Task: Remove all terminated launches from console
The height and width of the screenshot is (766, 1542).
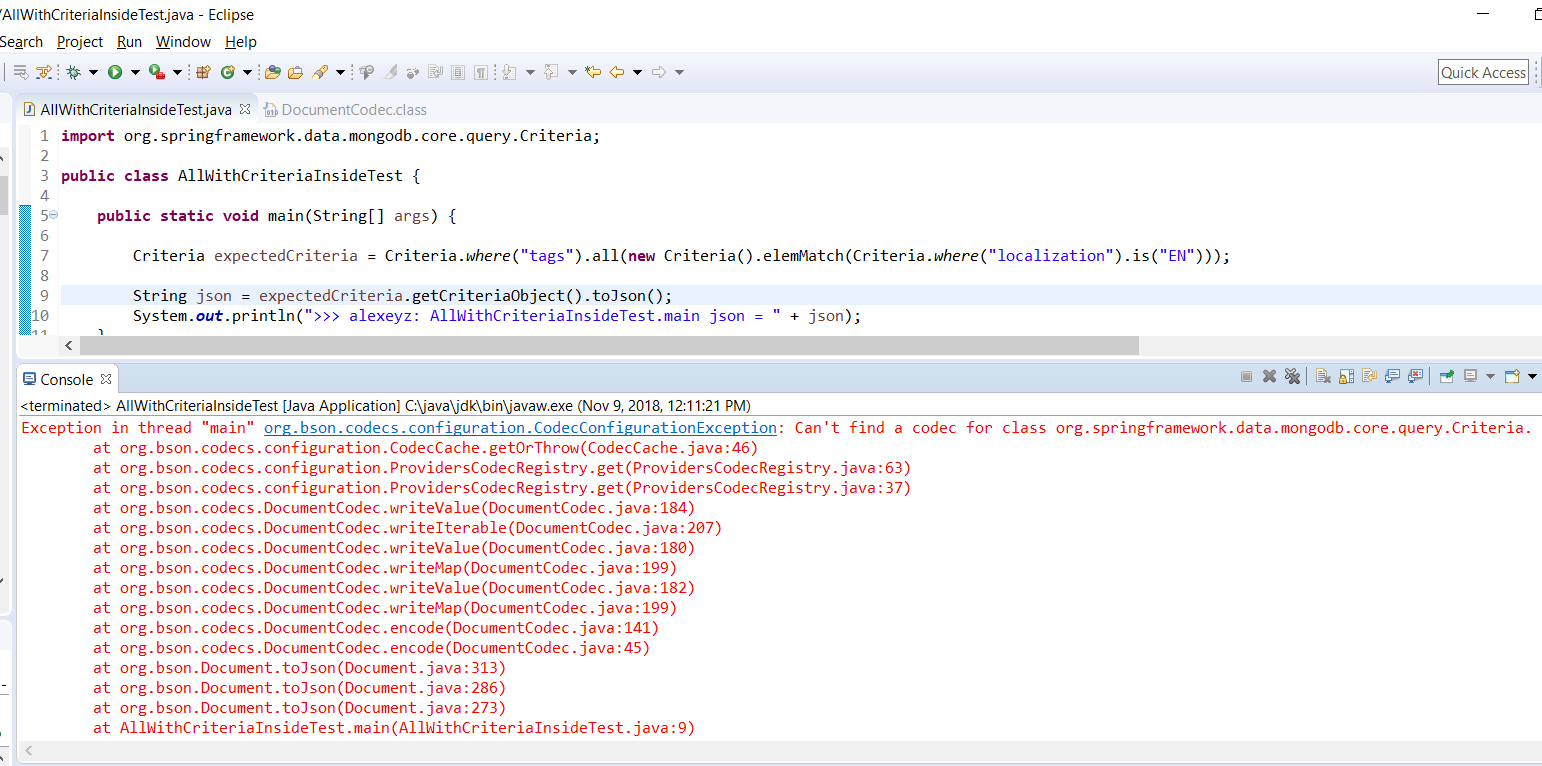Action: coord(1292,375)
